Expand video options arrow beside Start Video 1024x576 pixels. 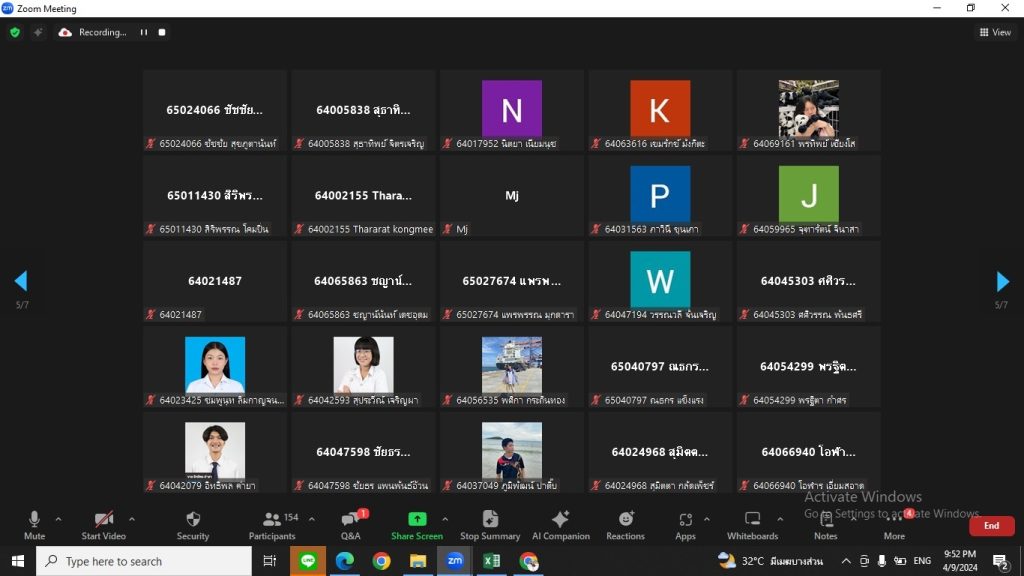(132, 519)
